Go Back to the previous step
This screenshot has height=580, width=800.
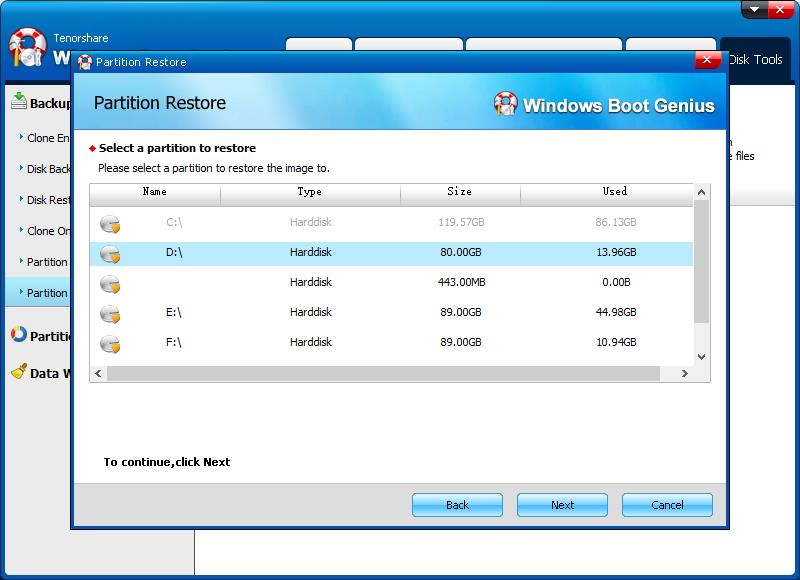[x=457, y=505]
